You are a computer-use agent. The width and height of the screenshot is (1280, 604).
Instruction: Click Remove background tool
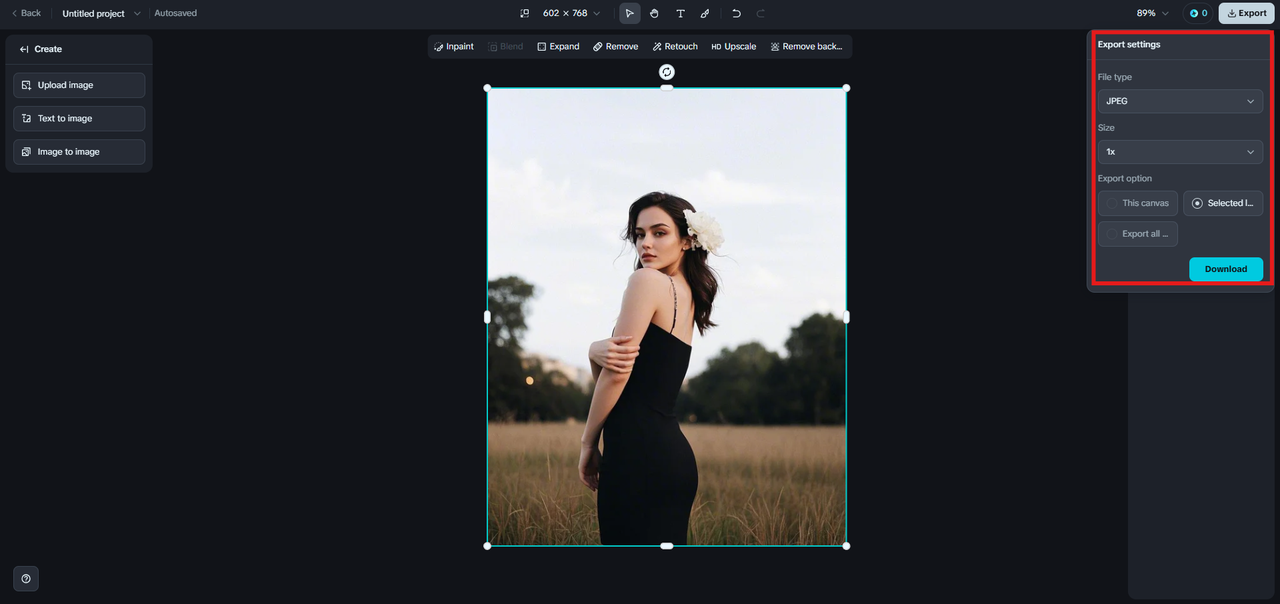(806, 46)
